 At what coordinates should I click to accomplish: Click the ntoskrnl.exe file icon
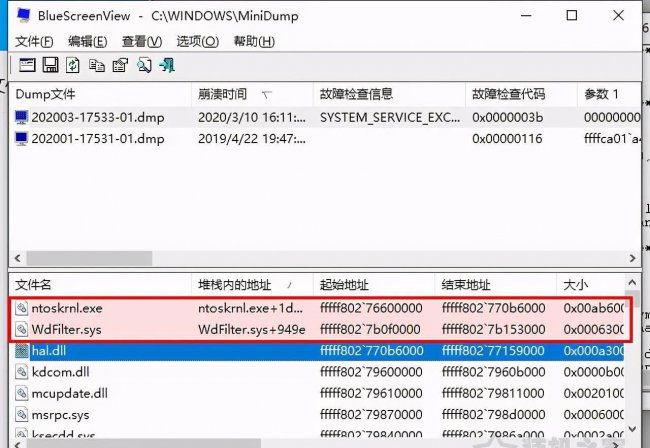point(21,308)
